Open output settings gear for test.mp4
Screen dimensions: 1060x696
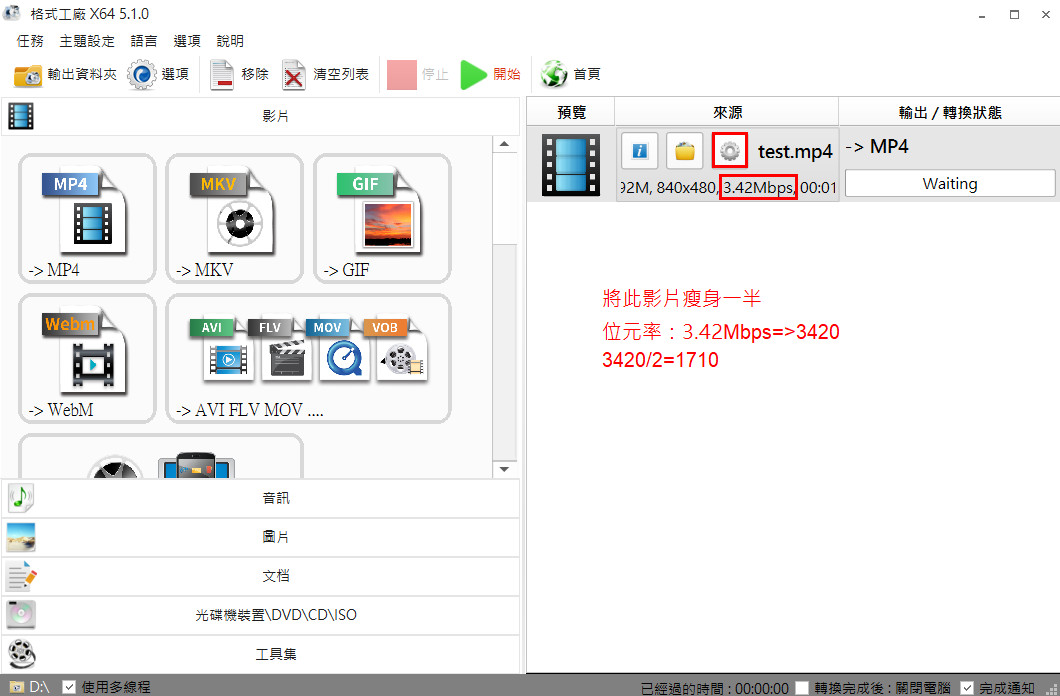click(730, 151)
